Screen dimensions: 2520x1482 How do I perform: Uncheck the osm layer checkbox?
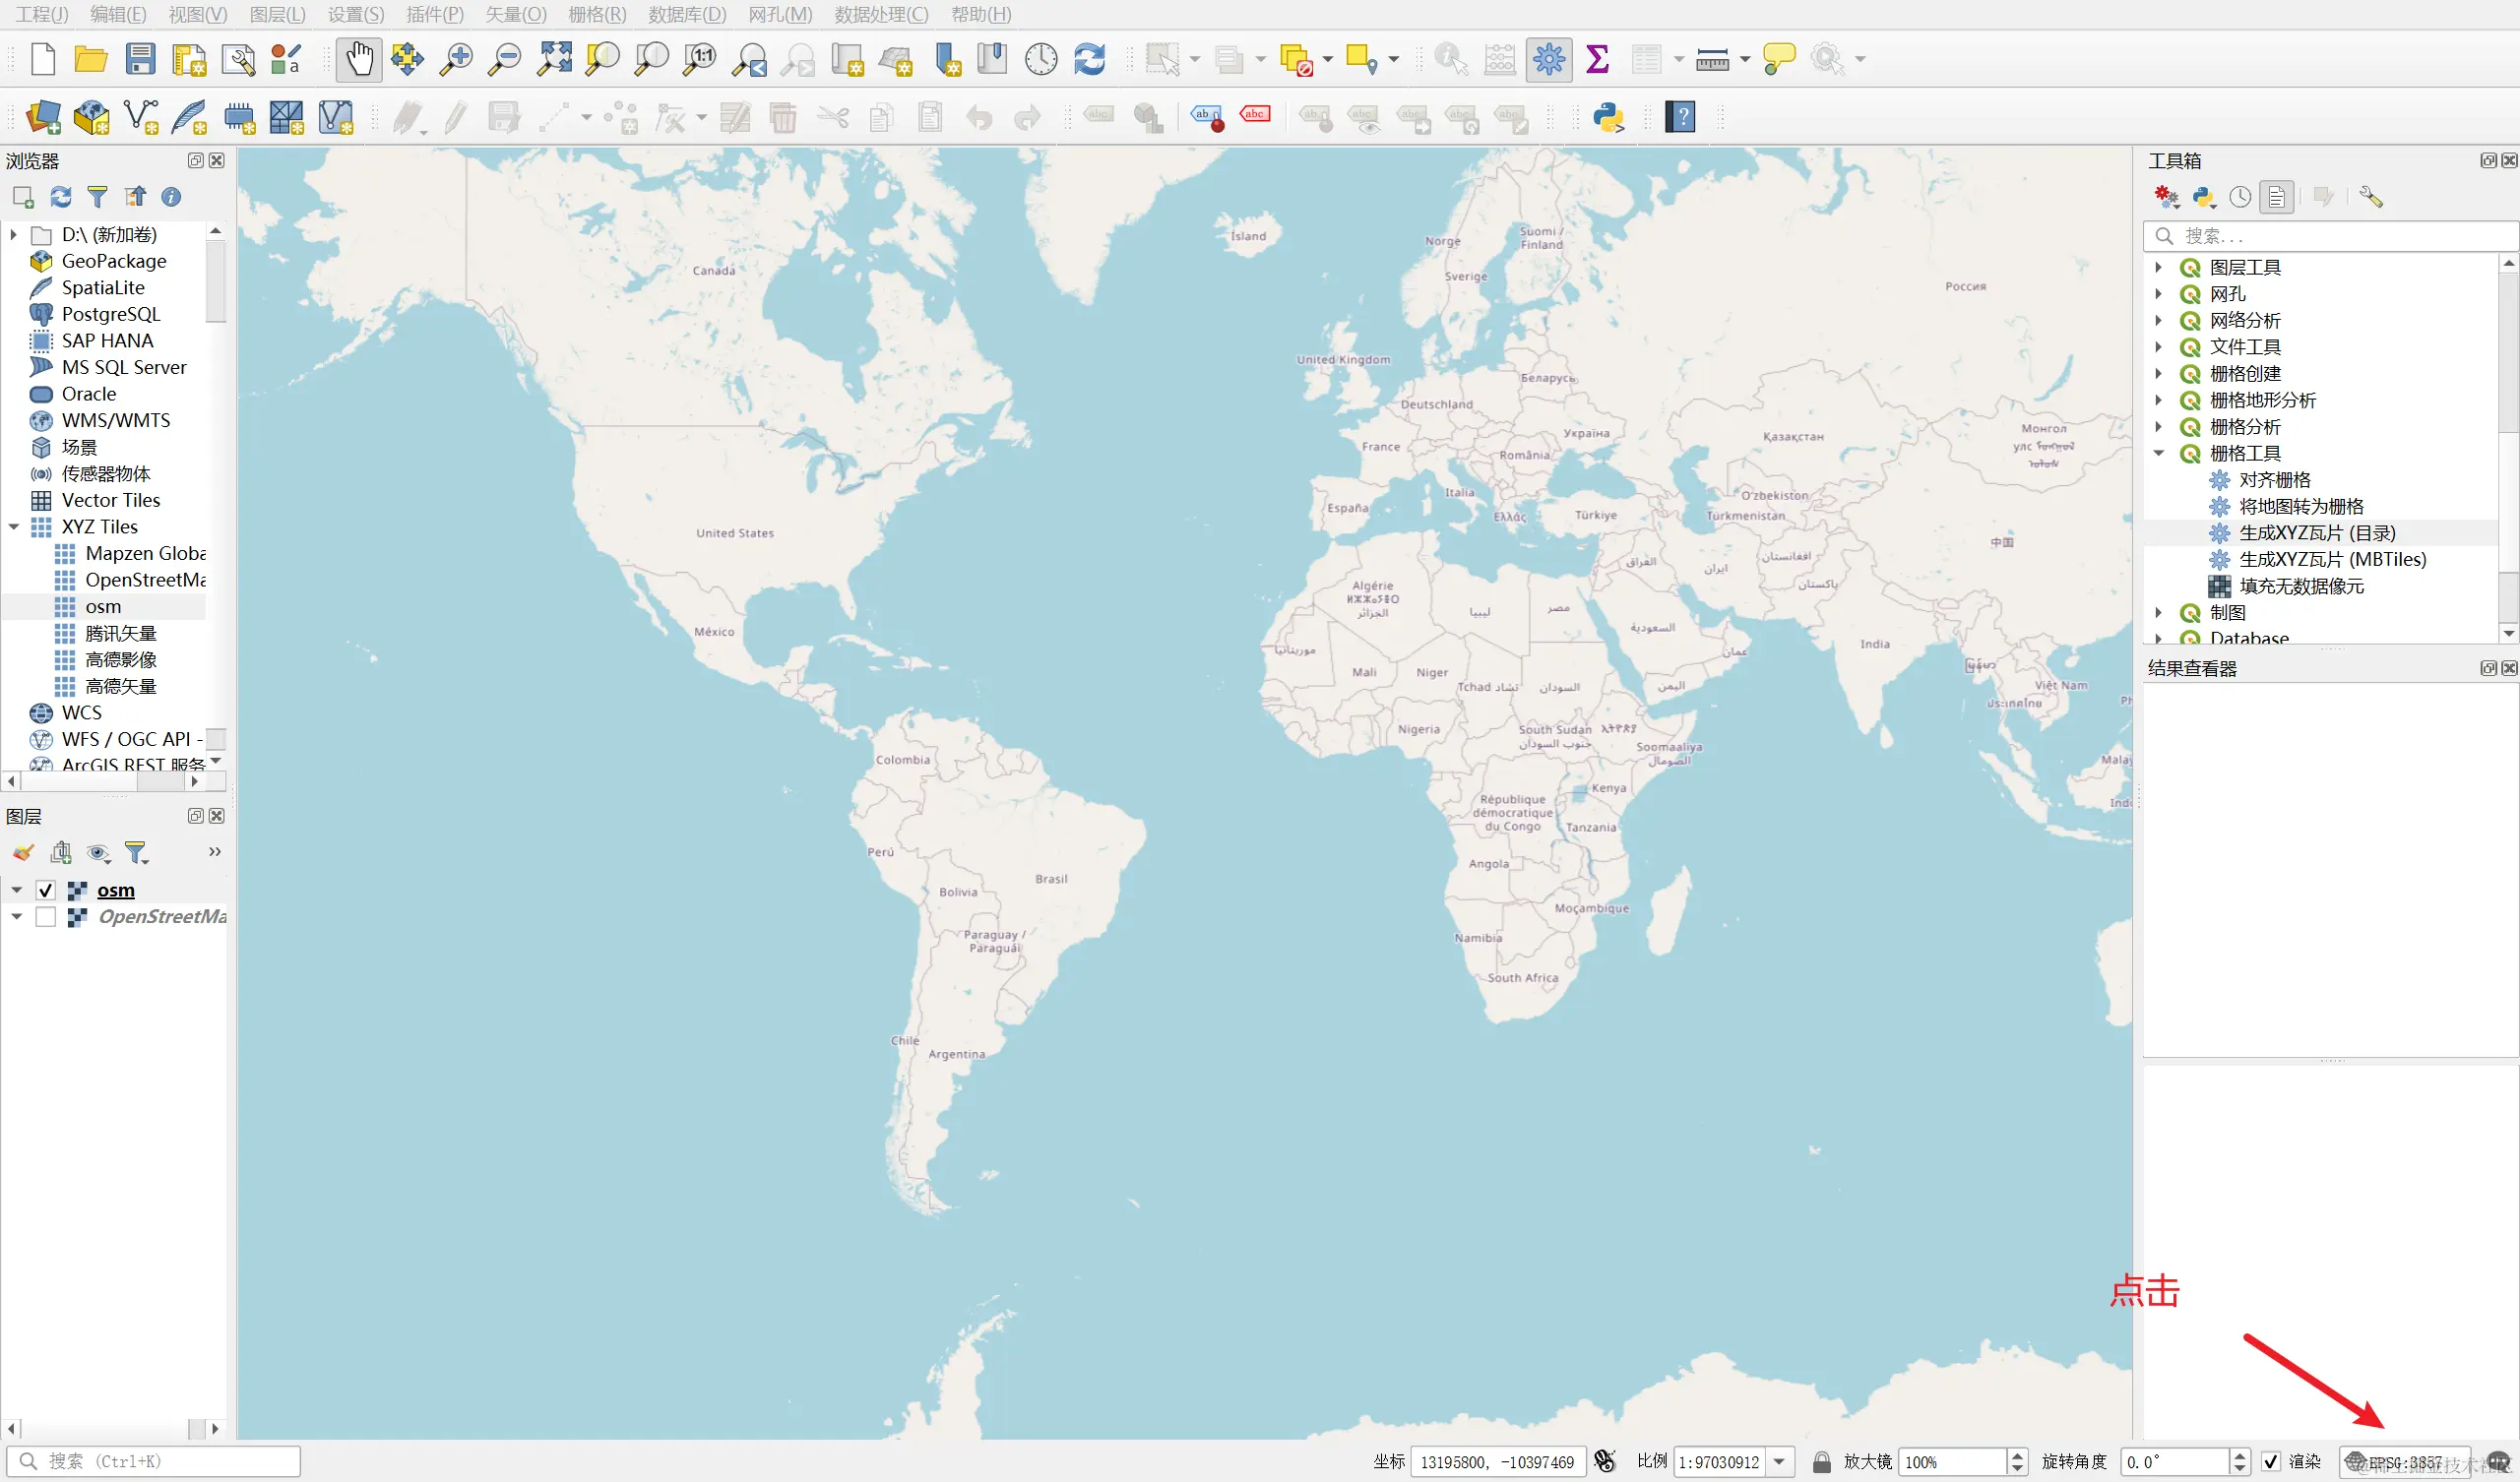point(45,890)
